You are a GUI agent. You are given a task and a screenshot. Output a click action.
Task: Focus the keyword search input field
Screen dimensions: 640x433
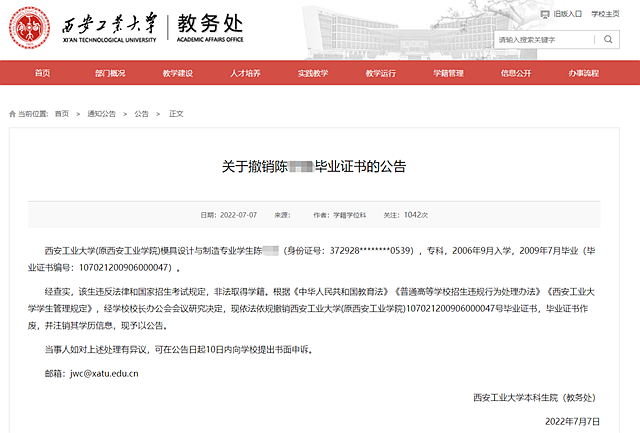(x=544, y=40)
